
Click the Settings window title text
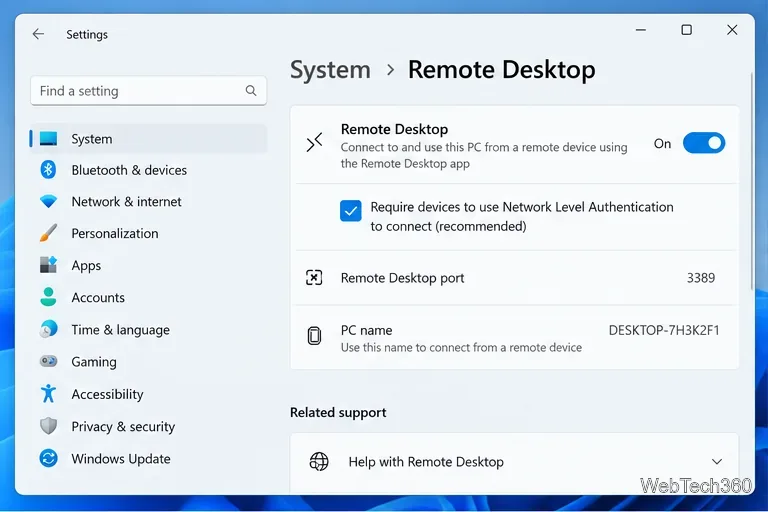87,34
